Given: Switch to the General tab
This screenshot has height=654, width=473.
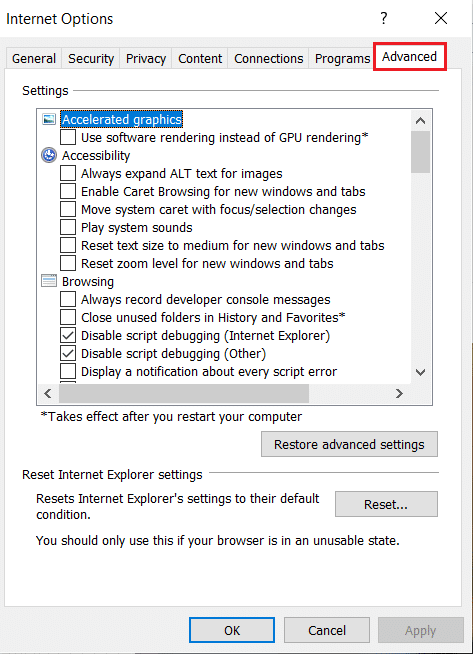Looking at the screenshot, I should [34, 58].
